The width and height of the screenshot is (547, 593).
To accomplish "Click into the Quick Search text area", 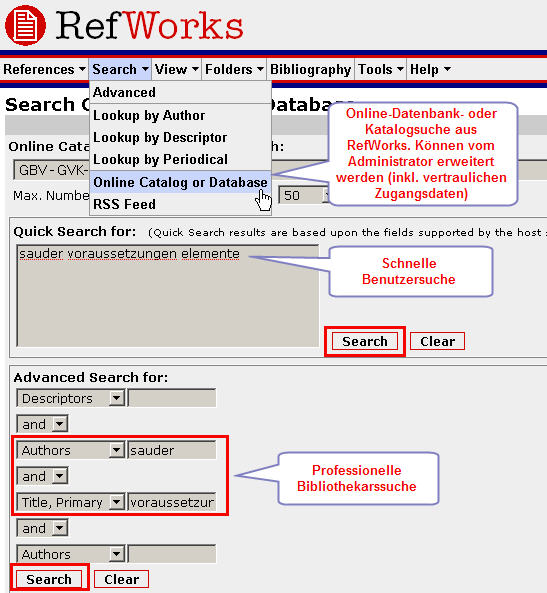I will coord(168,296).
